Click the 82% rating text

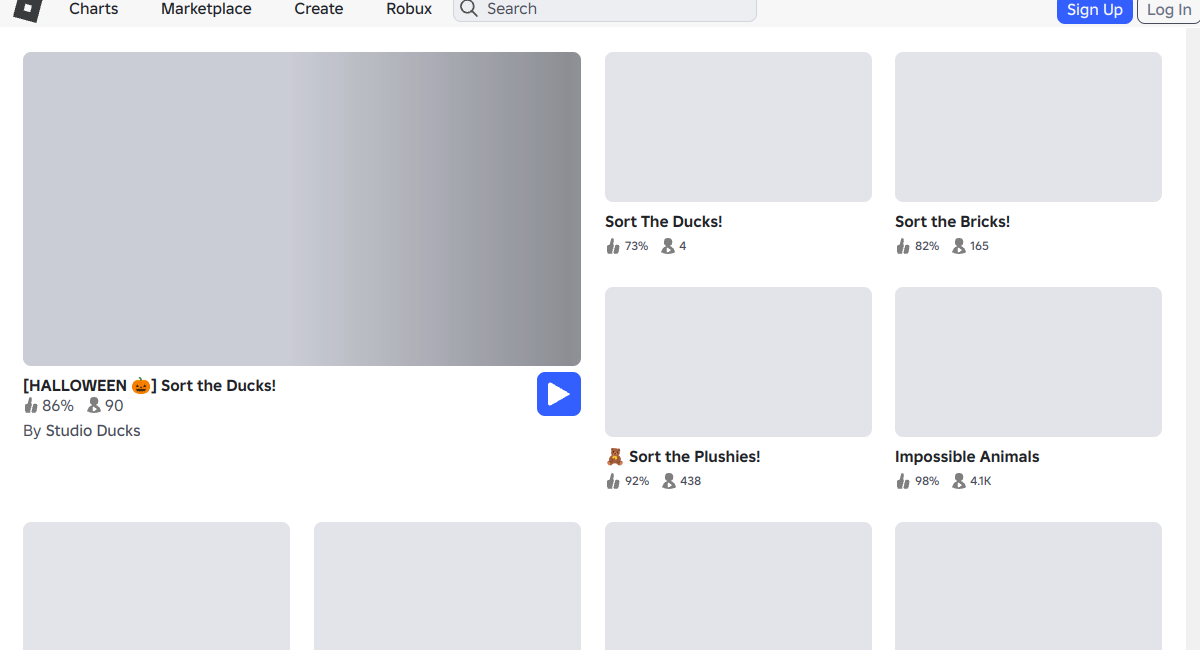[927, 246]
